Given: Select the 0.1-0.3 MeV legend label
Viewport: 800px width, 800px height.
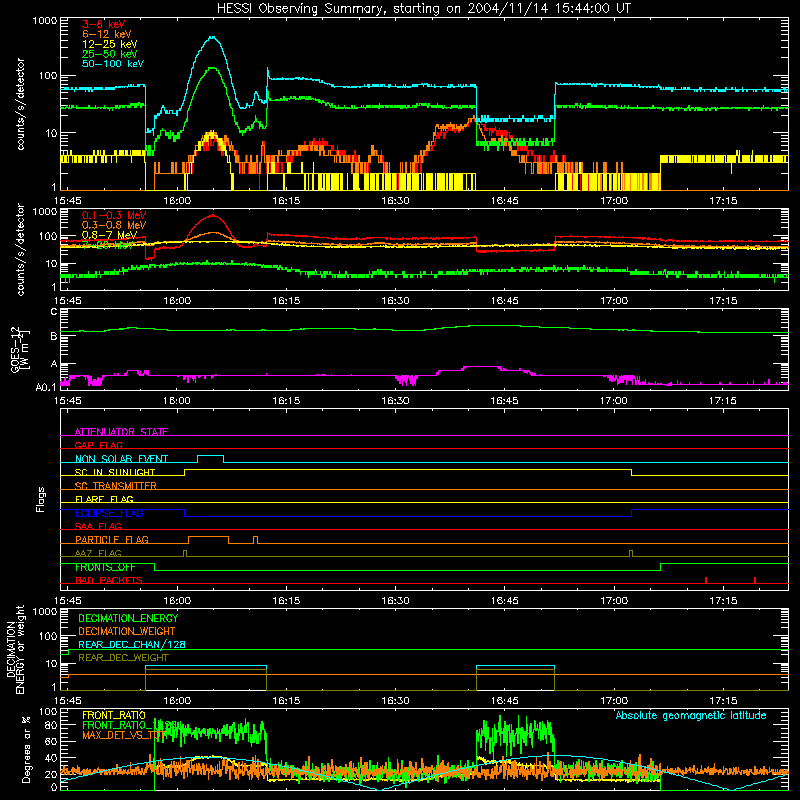Looking at the screenshot, I should pos(114,215).
